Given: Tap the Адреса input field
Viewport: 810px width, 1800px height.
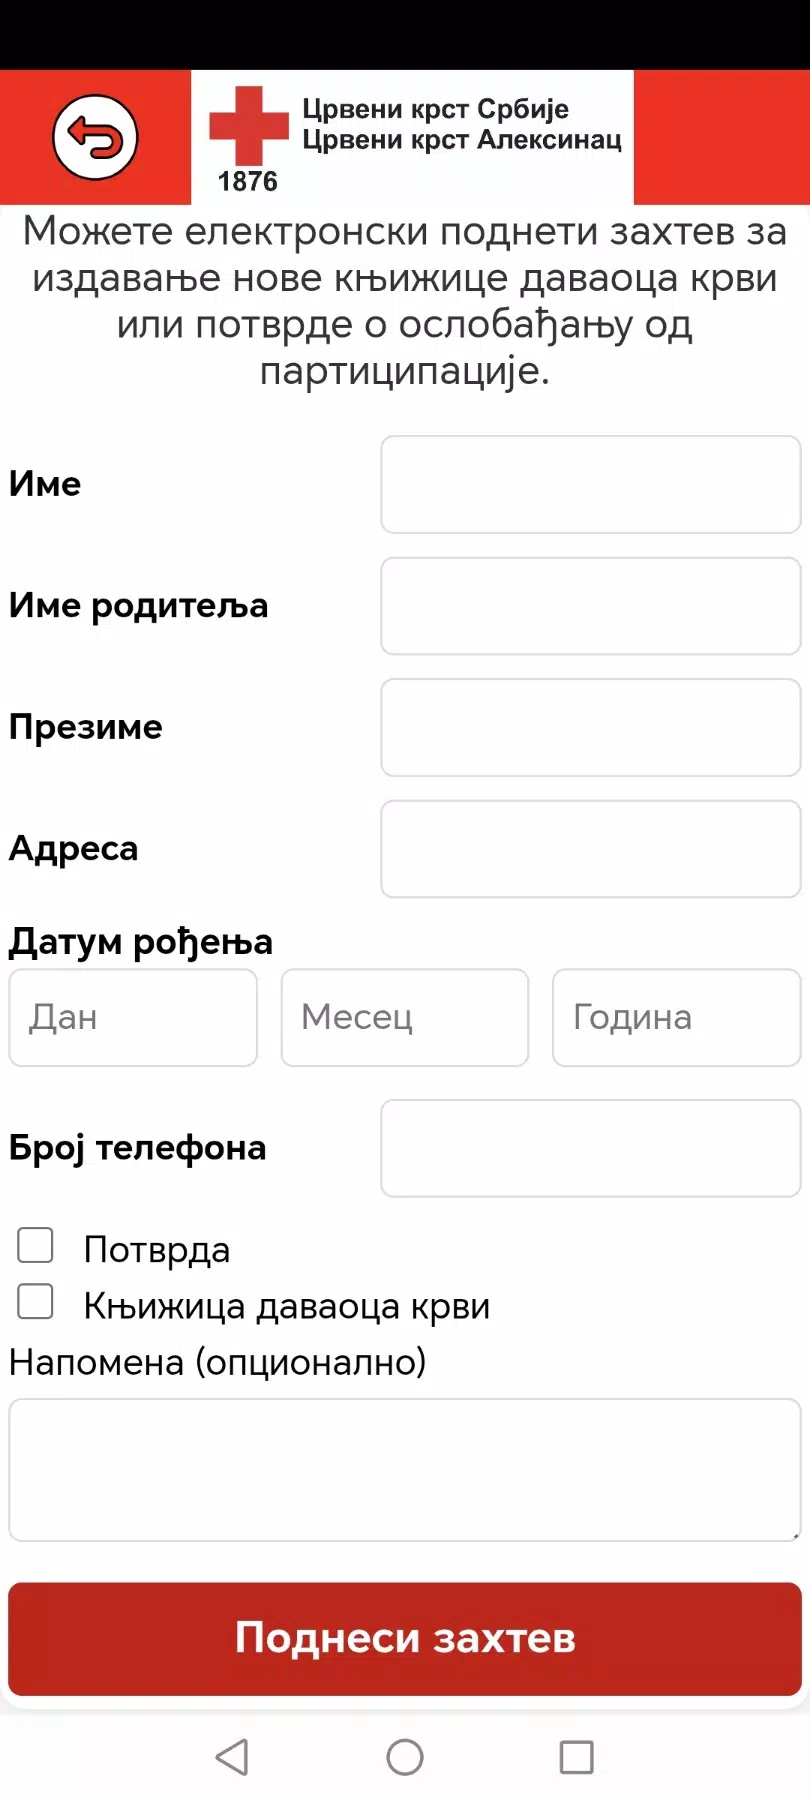Looking at the screenshot, I should click(x=590, y=849).
